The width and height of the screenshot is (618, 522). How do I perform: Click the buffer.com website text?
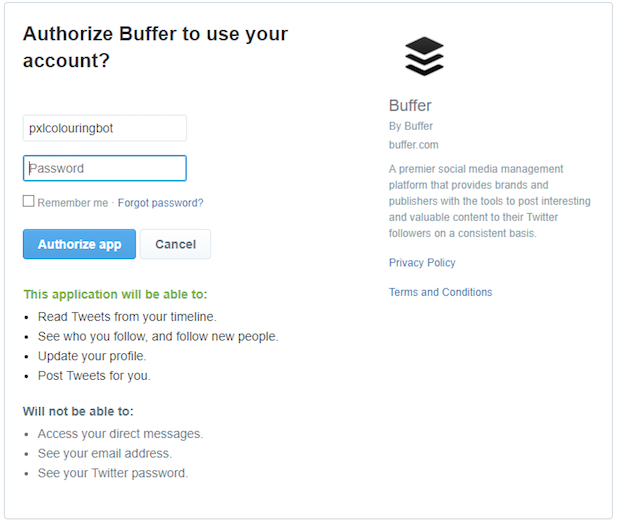[413, 145]
